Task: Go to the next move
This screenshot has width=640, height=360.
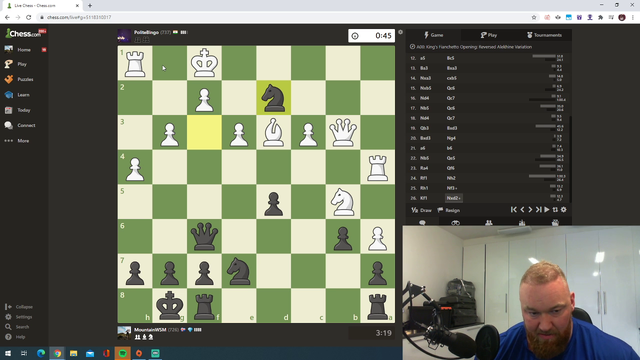Action: pyautogui.click(x=530, y=210)
